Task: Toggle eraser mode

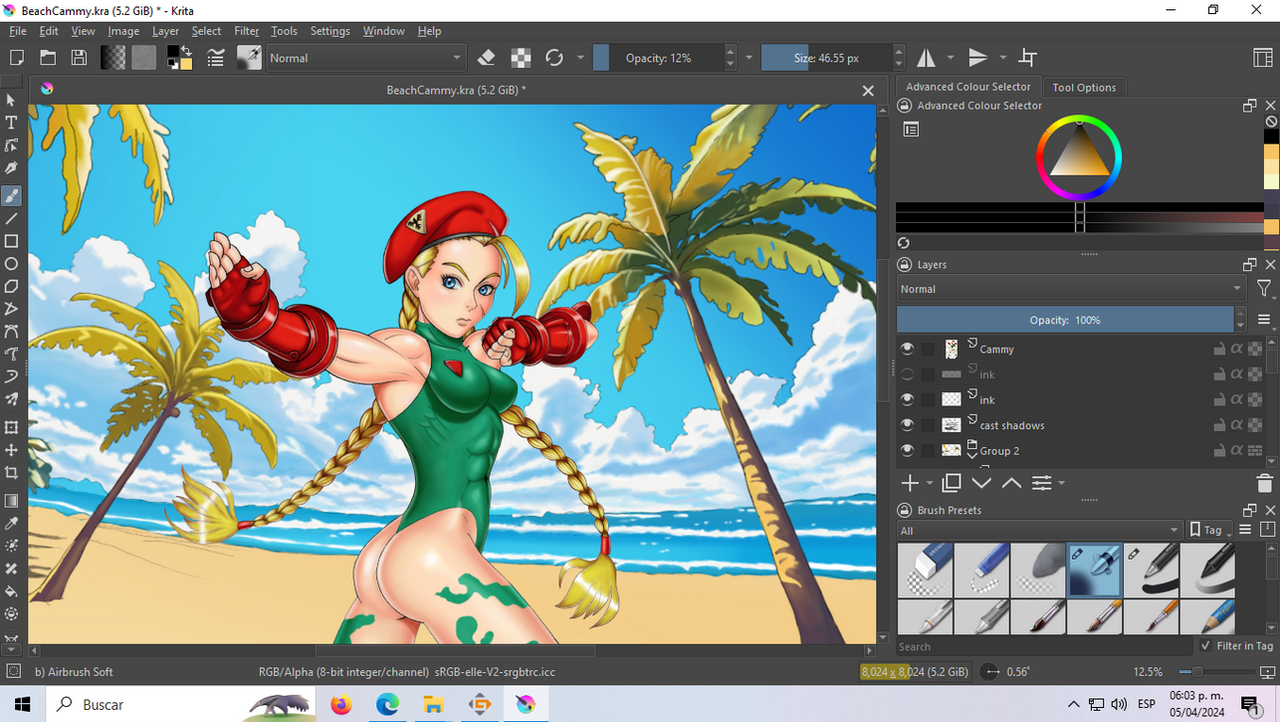Action: tap(486, 58)
